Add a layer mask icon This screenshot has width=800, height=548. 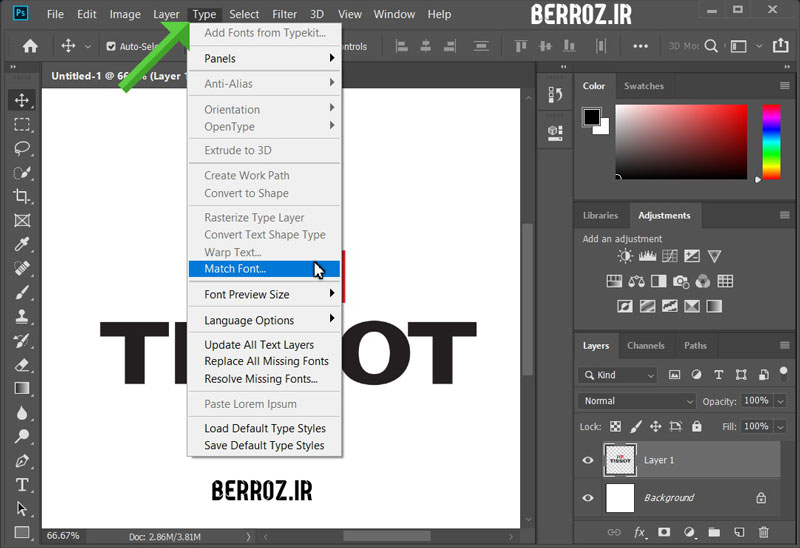pyautogui.click(x=664, y=532)
